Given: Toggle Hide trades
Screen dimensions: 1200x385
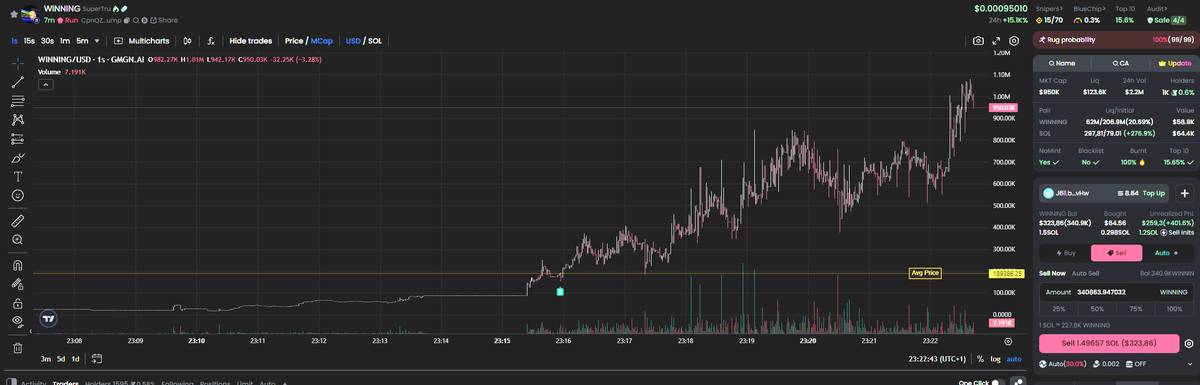Looking at the screenshot, I should (250, 41).
